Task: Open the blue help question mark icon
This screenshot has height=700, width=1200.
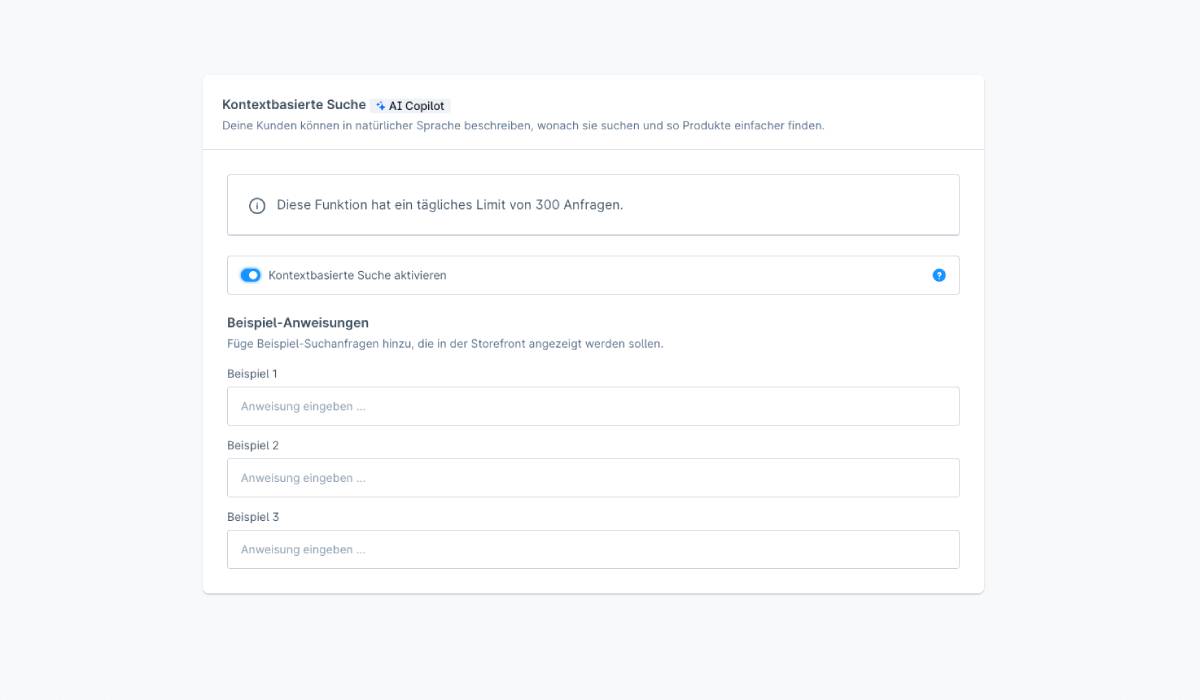Action: 939,275
